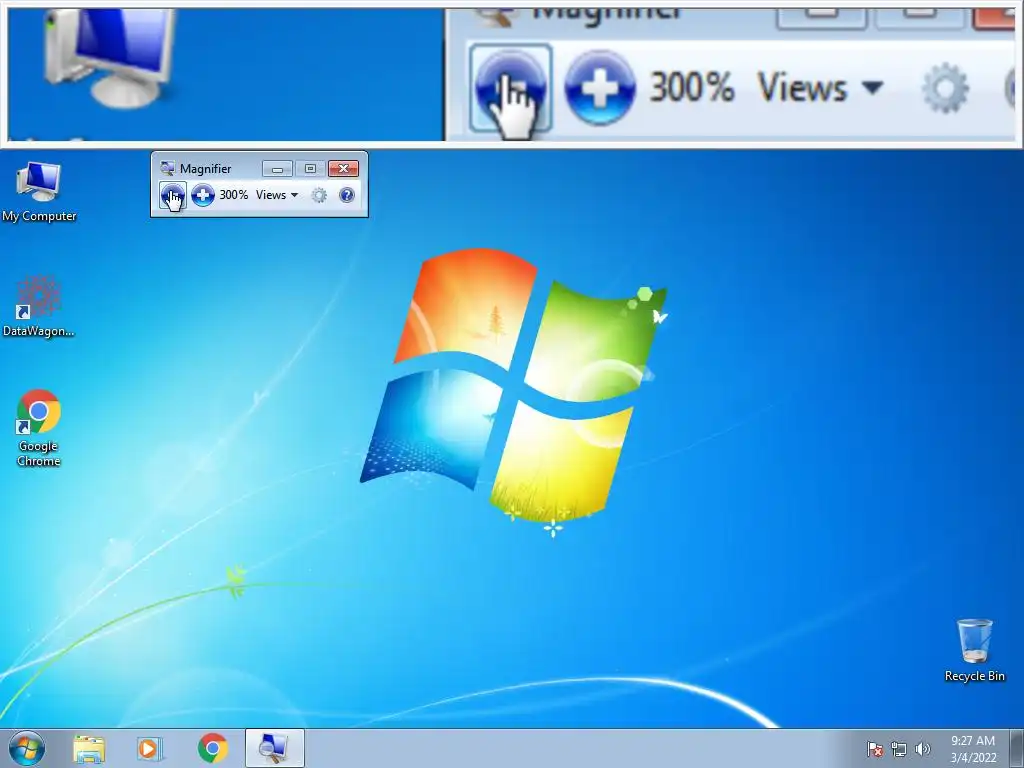Open Chrome from the taskbar

[x=213, y=748]
